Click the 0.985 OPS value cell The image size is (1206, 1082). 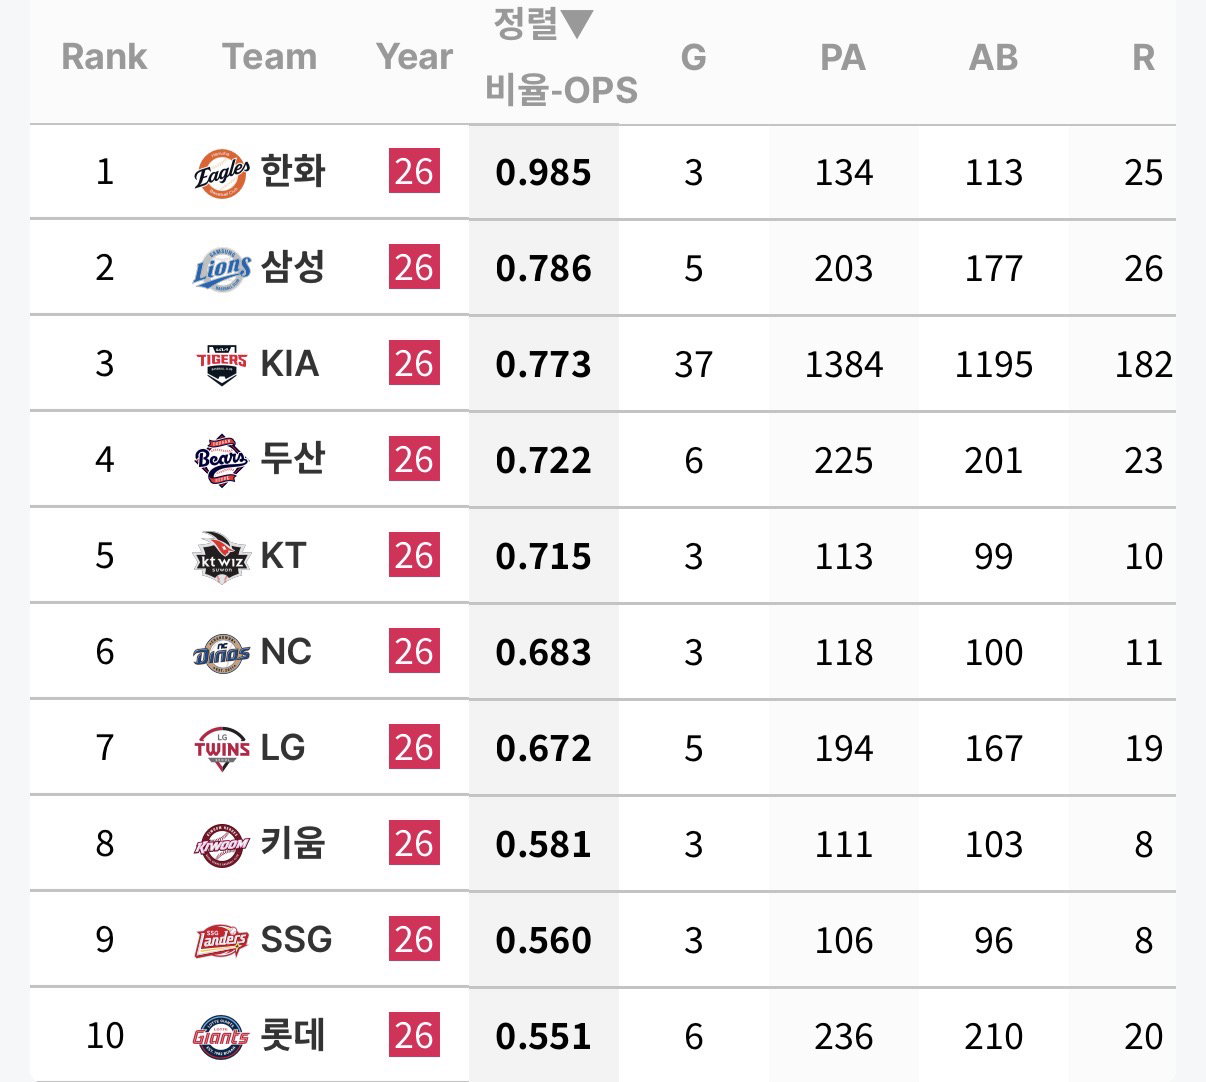click(x=543, y=172)
